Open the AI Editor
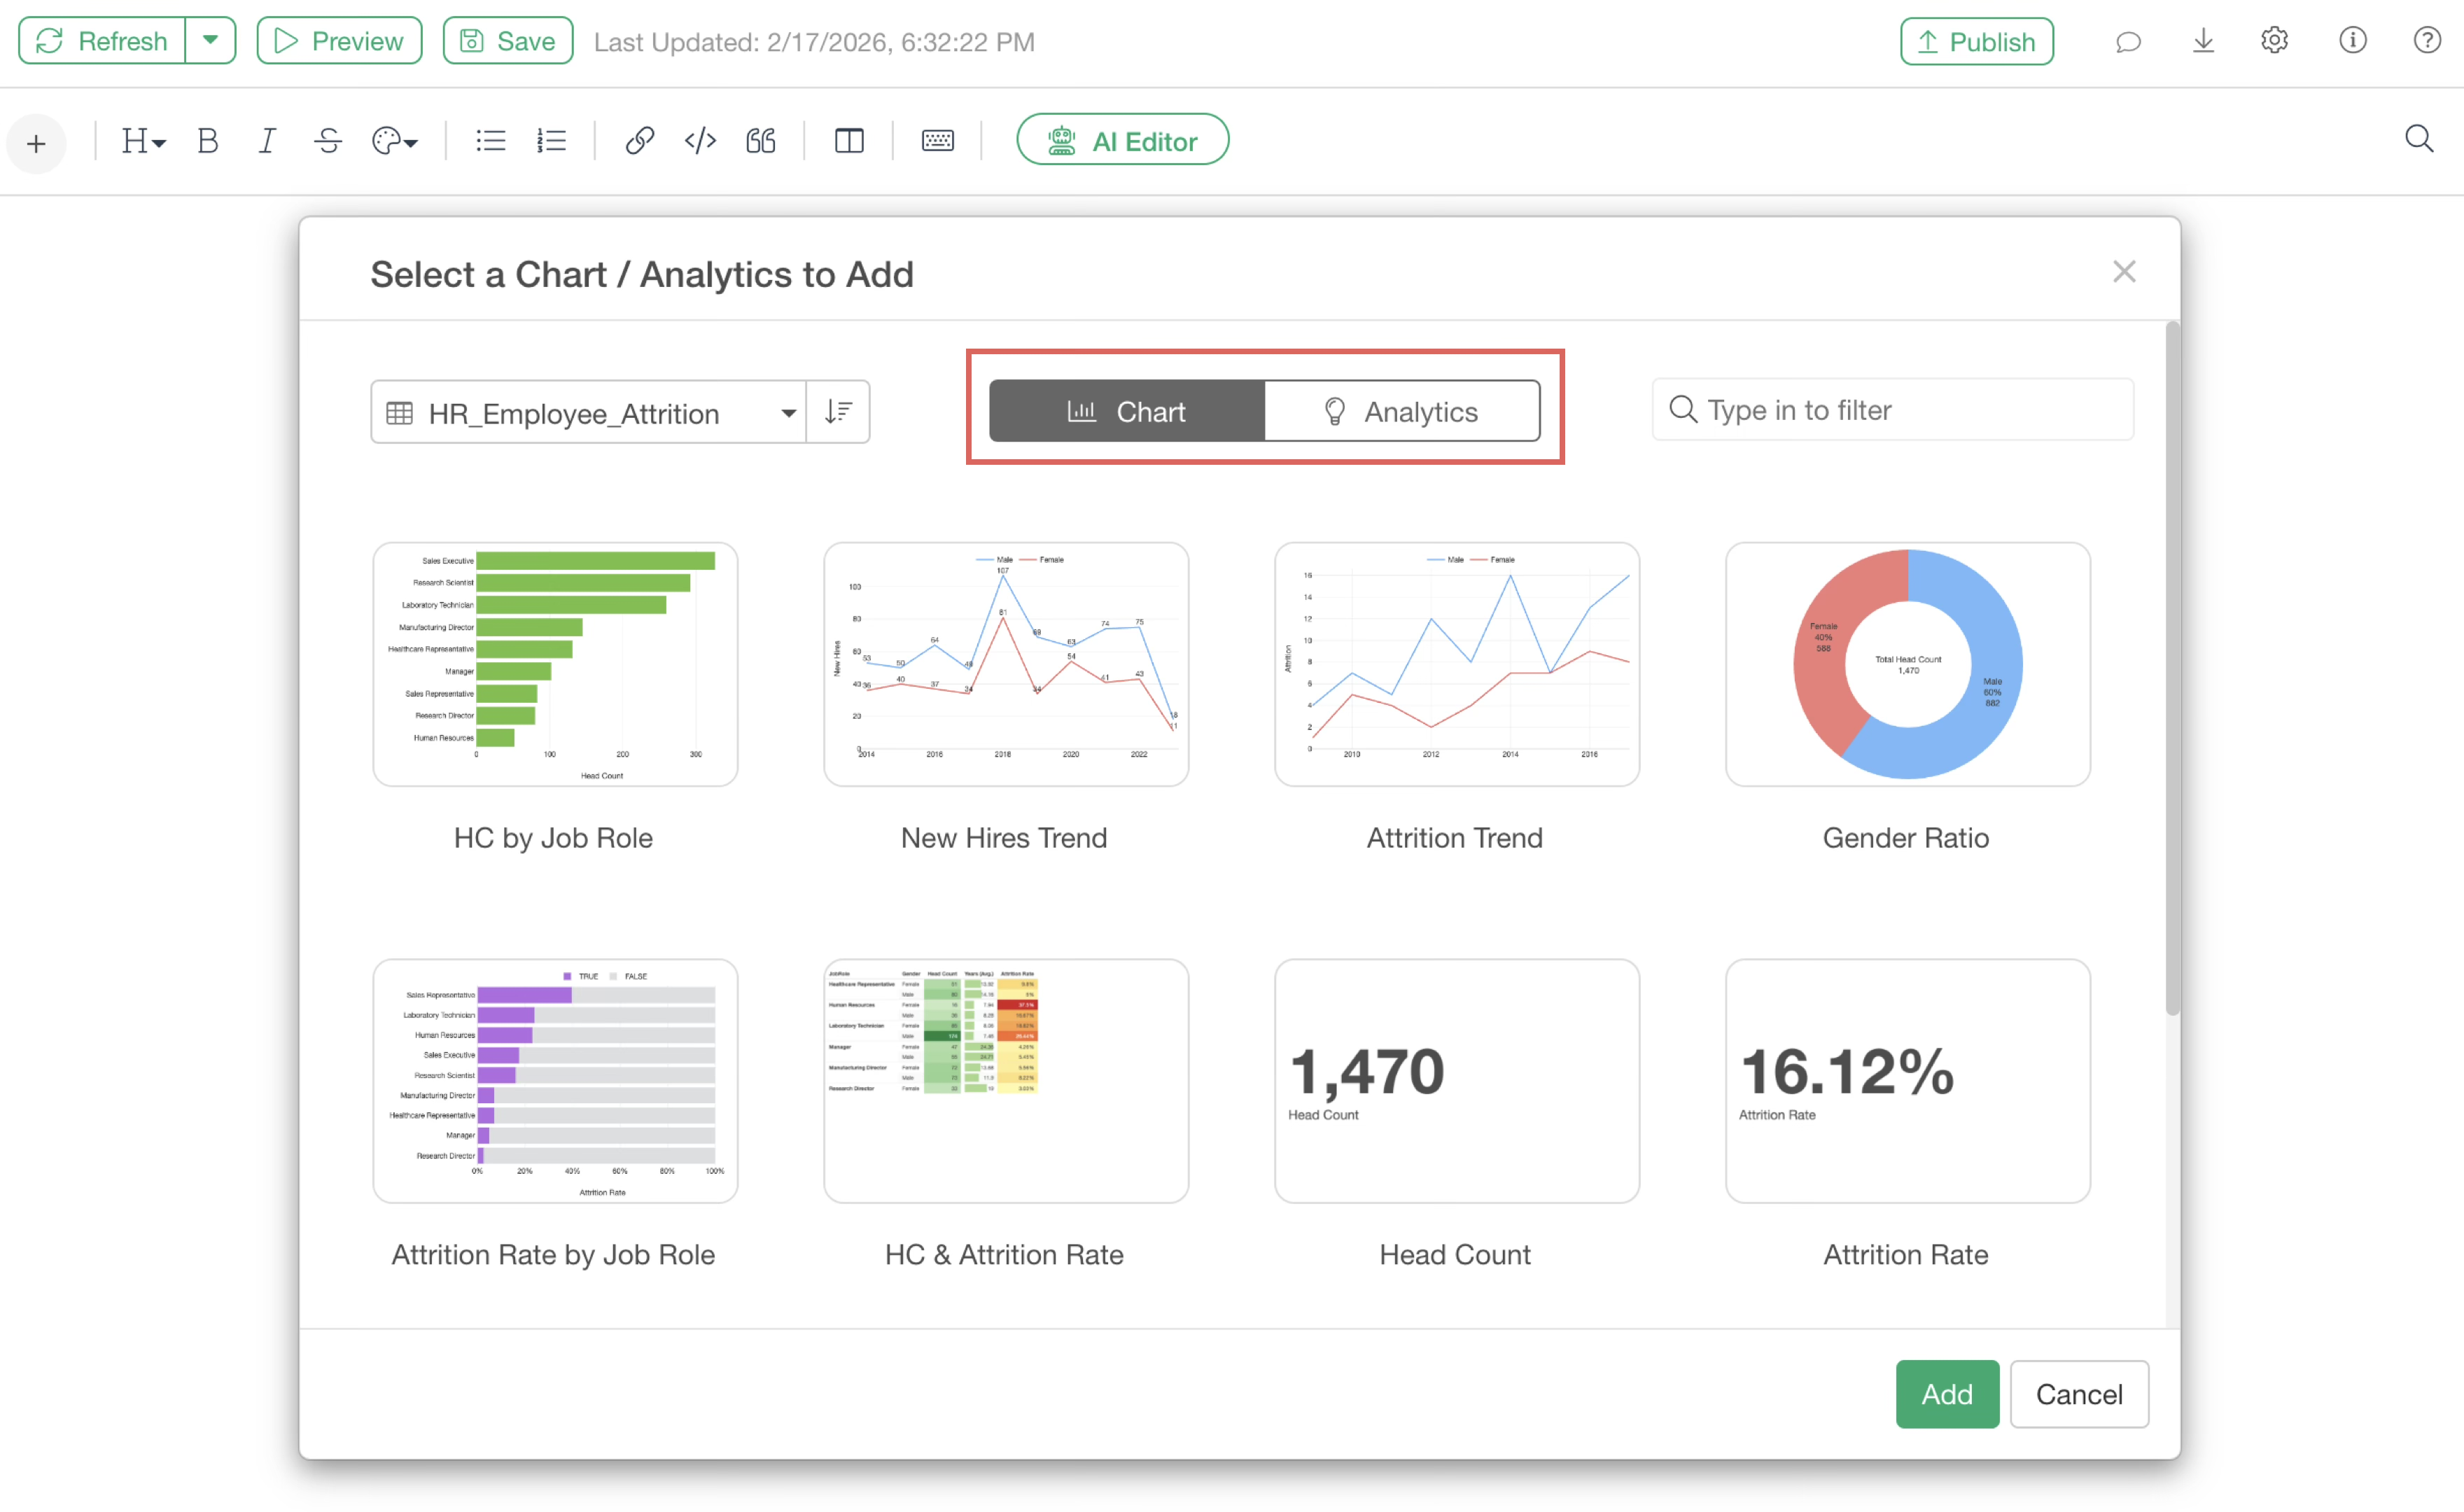 [1122, 141]
